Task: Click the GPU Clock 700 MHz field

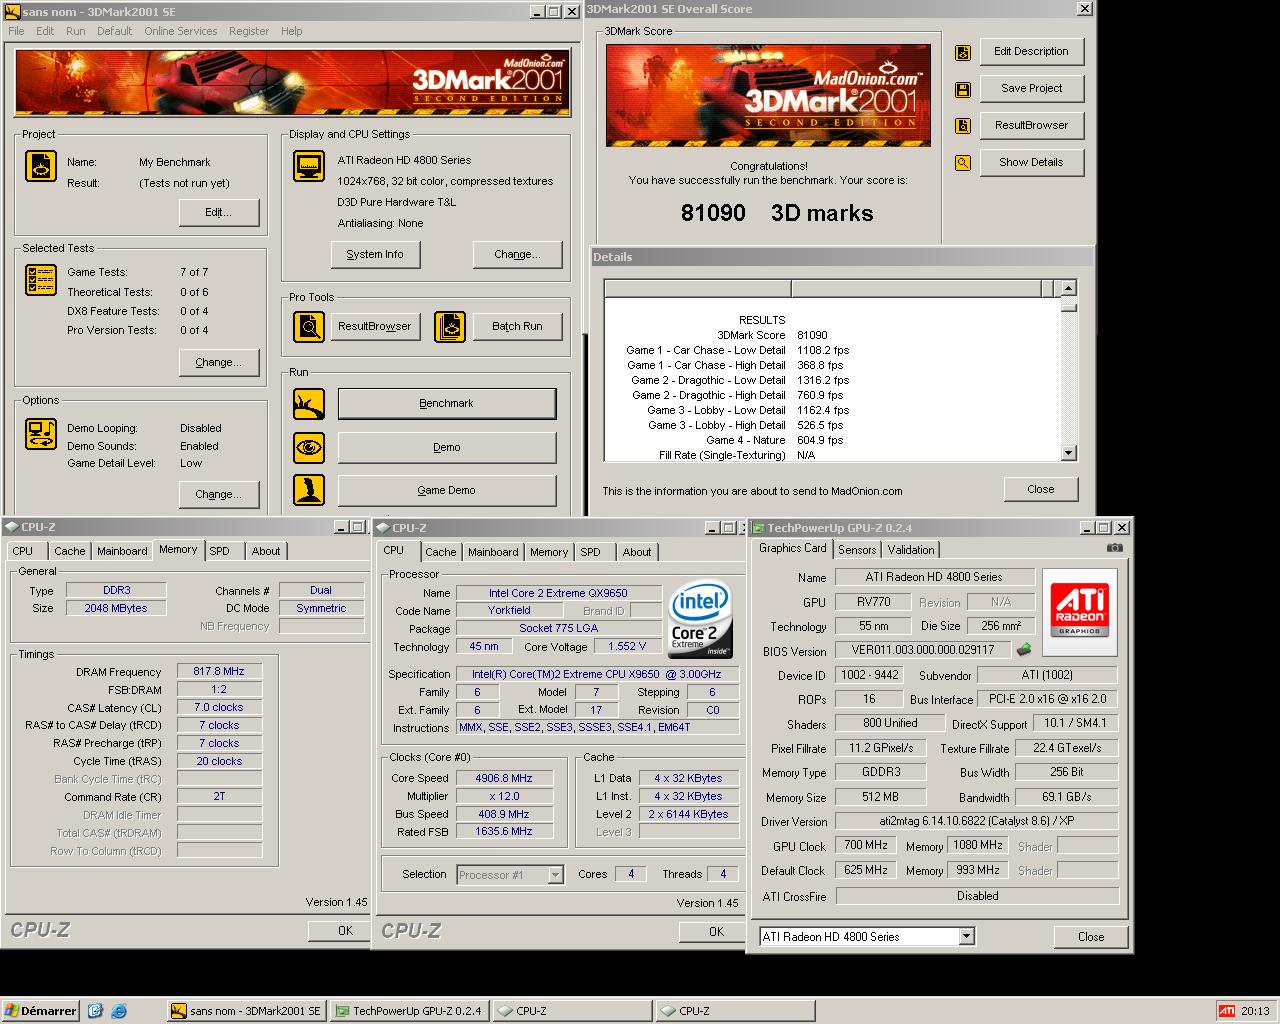Action: [x=866, y=845]
